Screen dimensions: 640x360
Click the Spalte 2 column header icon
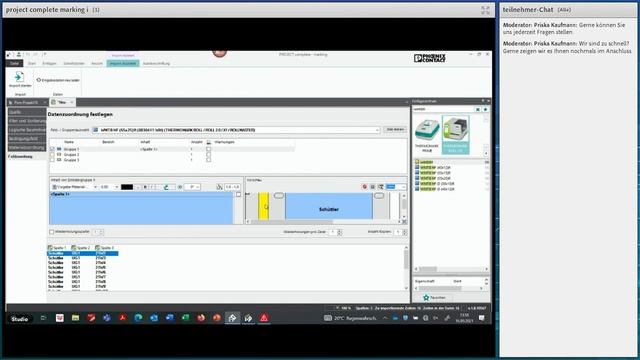pyautogui.click(x=74, y=248)
